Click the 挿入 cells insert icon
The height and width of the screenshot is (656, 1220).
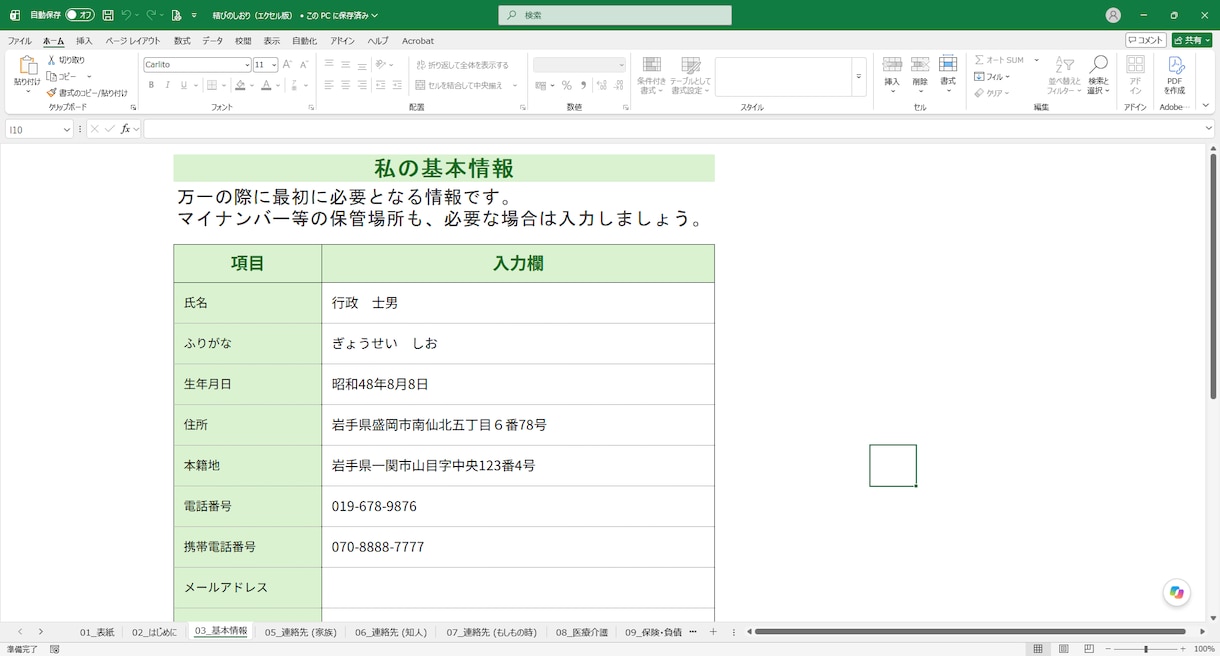coord(892,65)
